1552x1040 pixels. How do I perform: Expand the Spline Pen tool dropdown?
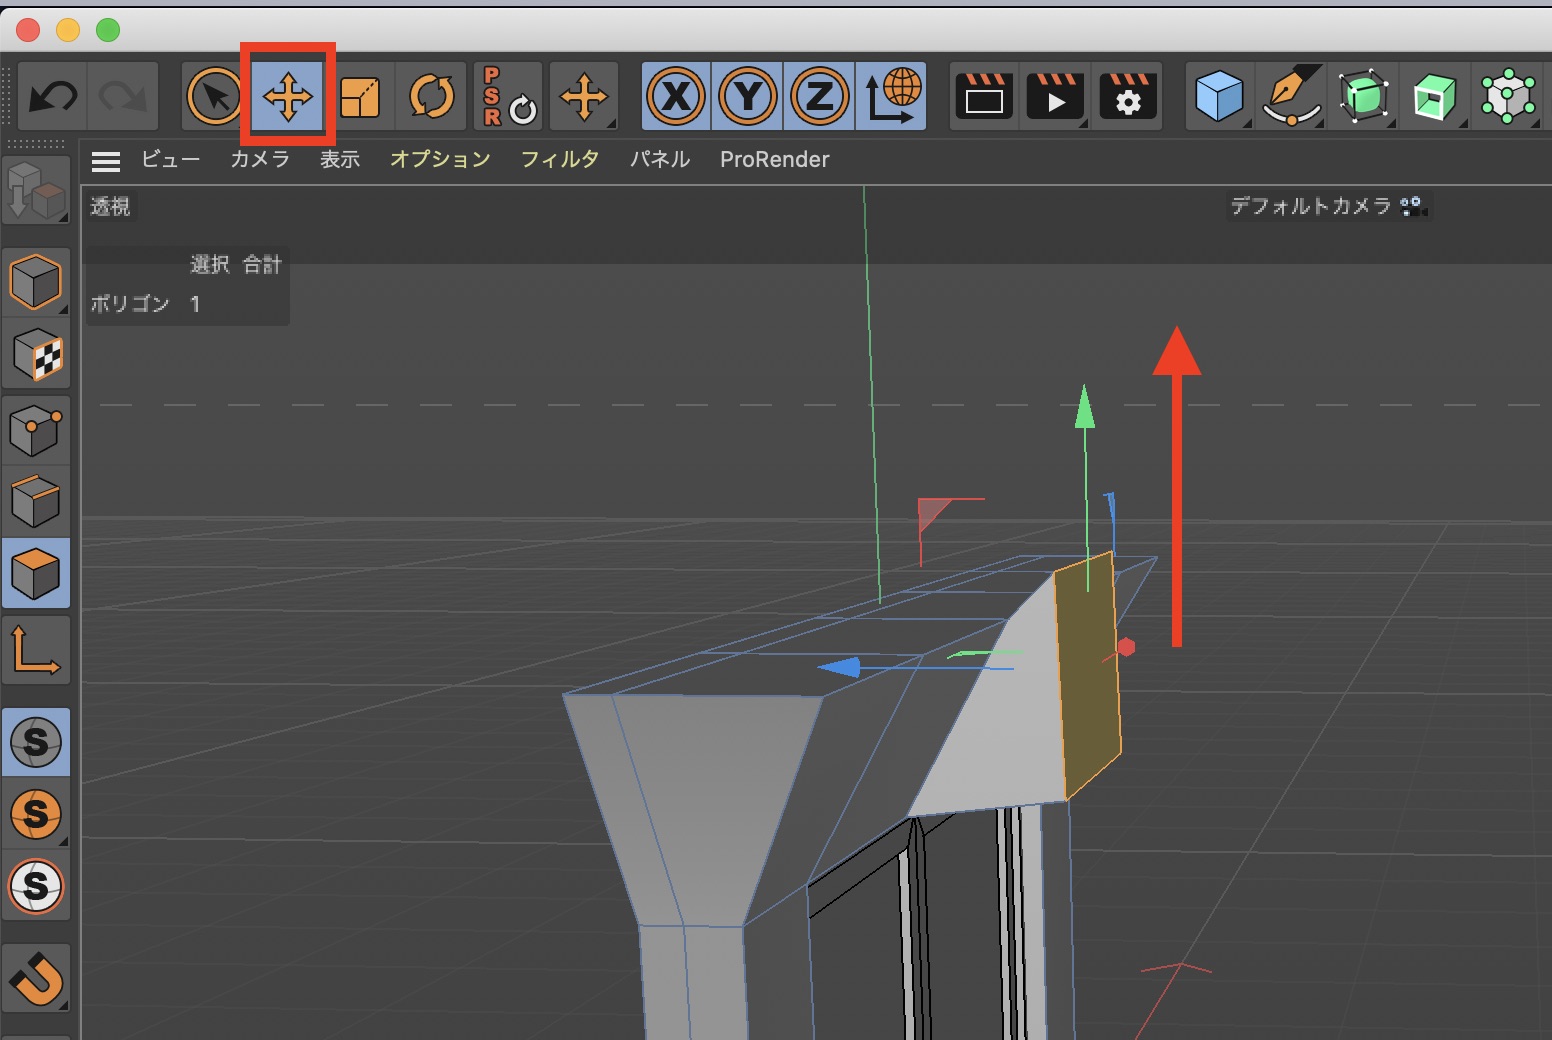coord(1291,97)
